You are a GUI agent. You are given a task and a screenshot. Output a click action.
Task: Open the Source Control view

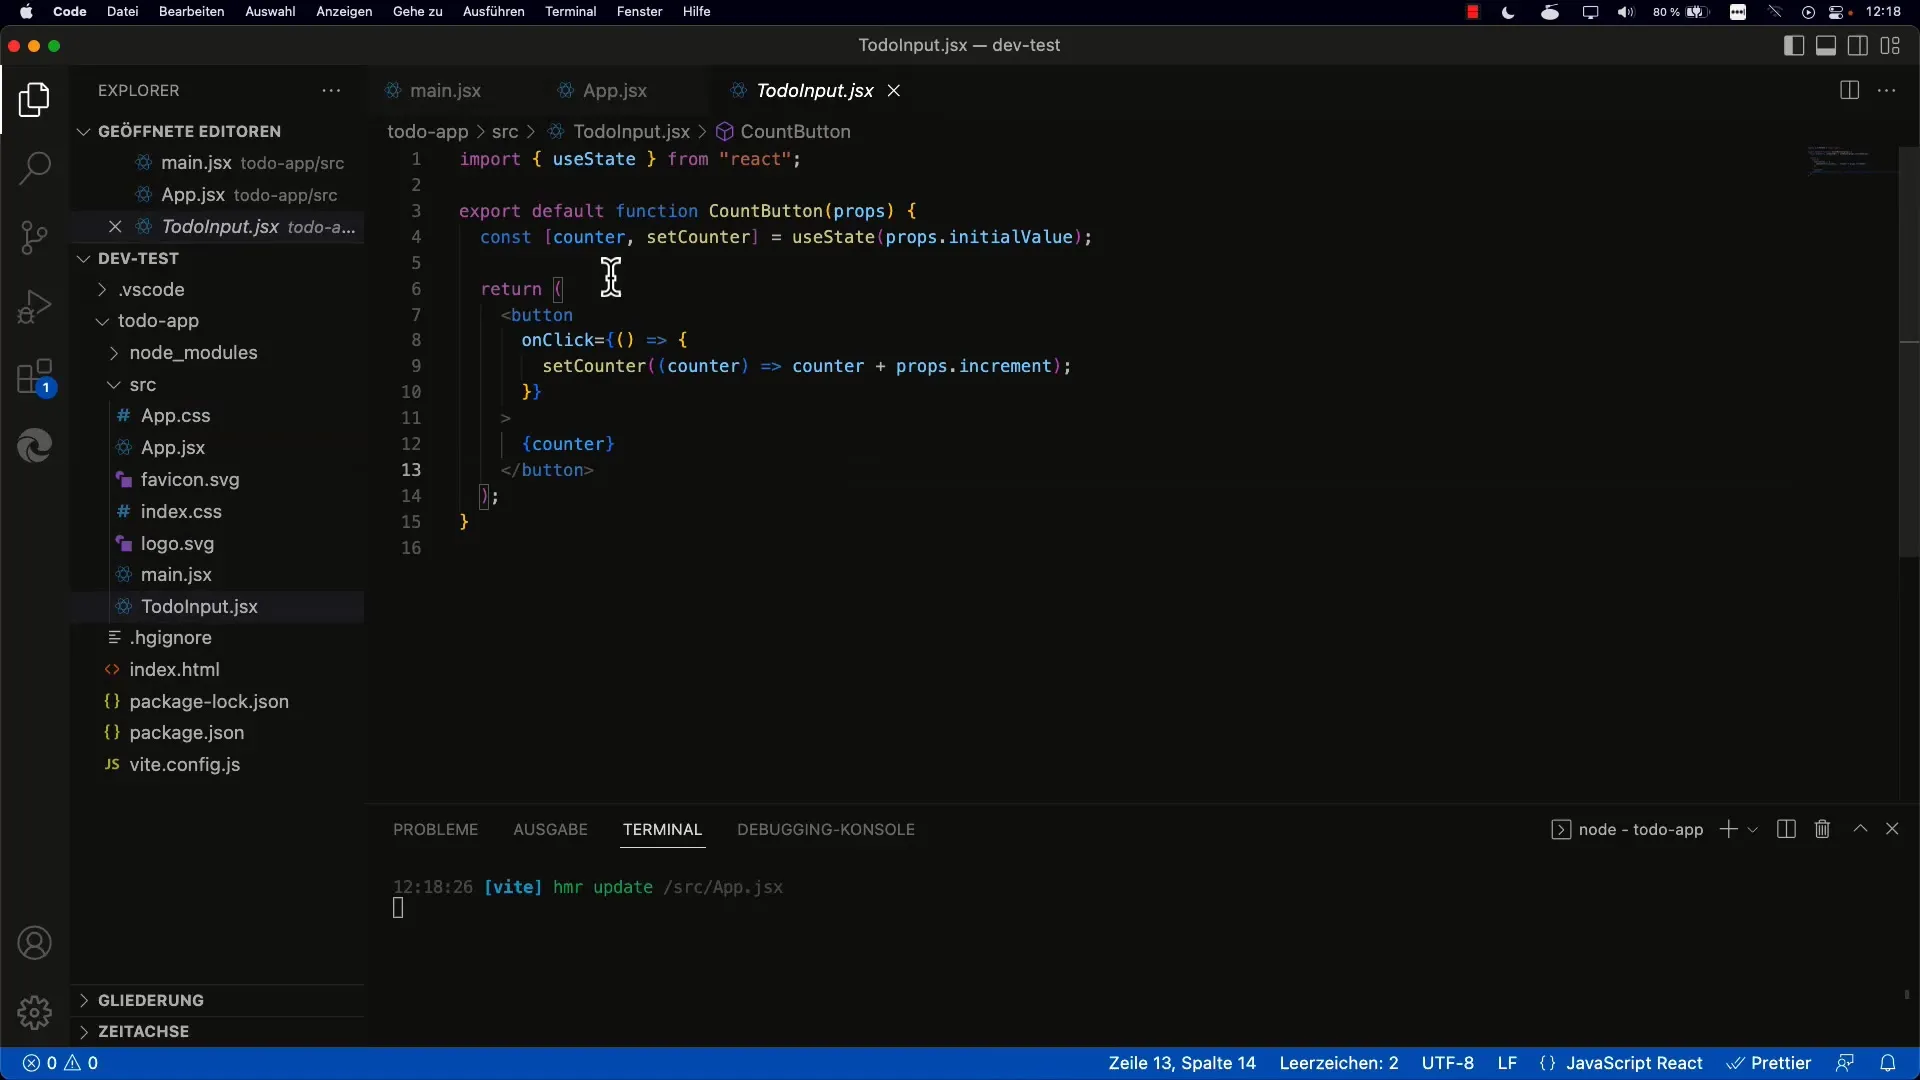(x=34, y=238)
